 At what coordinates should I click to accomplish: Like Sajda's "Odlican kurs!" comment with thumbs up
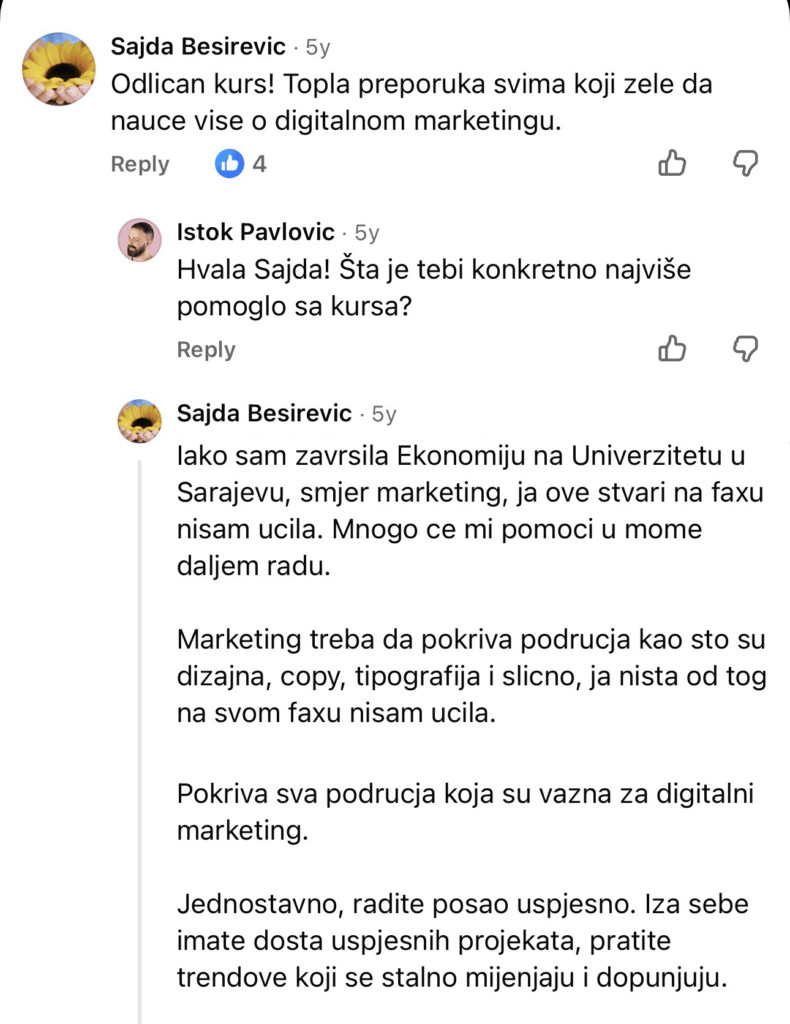672,163
